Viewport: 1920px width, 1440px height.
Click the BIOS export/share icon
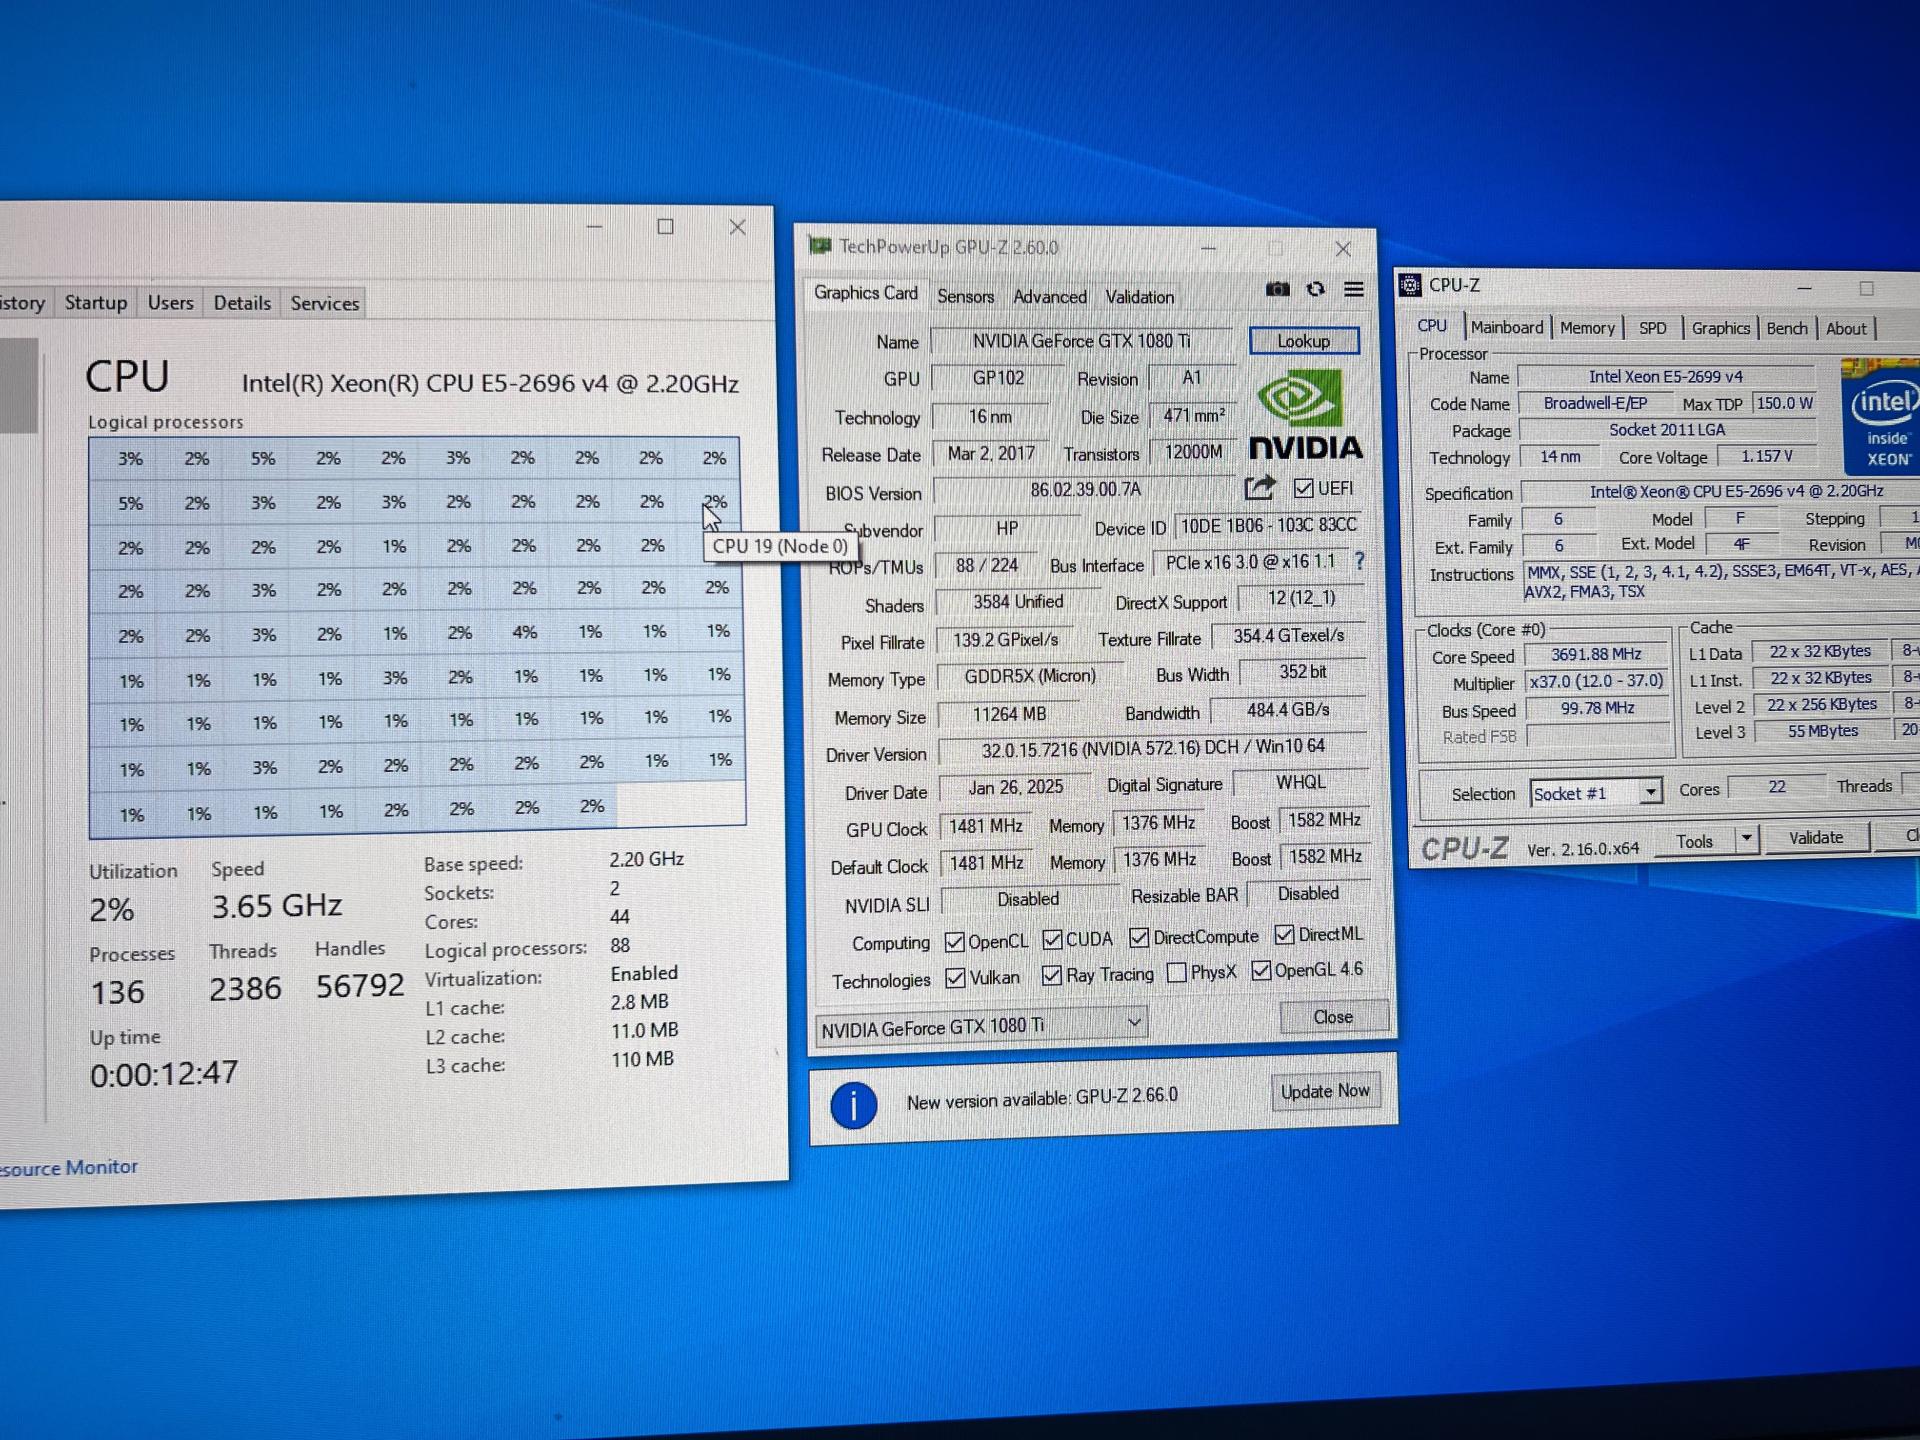point(1258,489)
